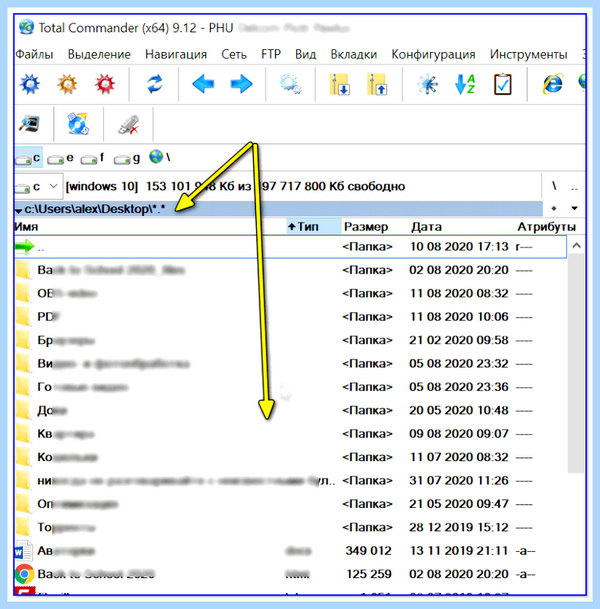Select the folder starting with 'OB'
The image size is (600, 609).
(x=290, y=293)
